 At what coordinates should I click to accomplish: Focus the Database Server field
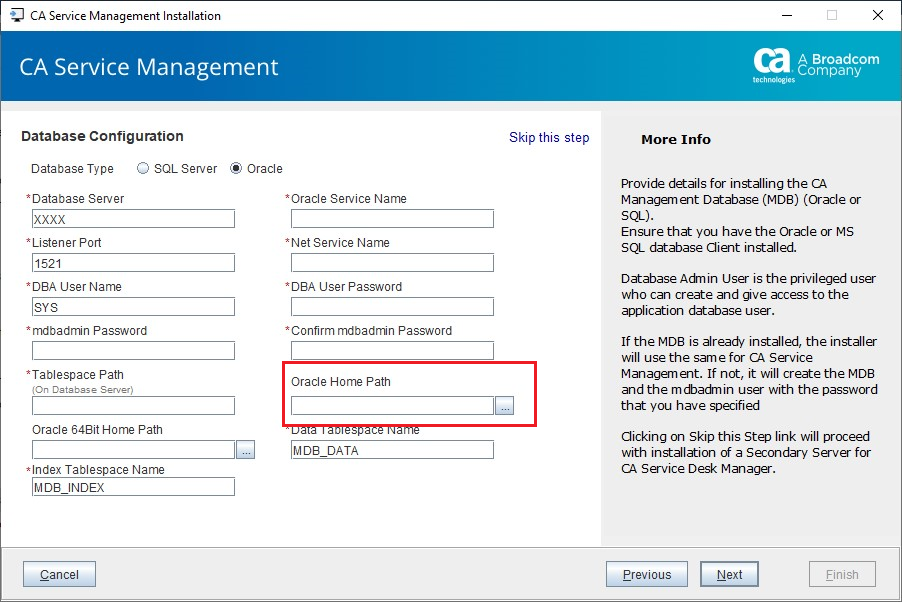click(x=133, y=219)
